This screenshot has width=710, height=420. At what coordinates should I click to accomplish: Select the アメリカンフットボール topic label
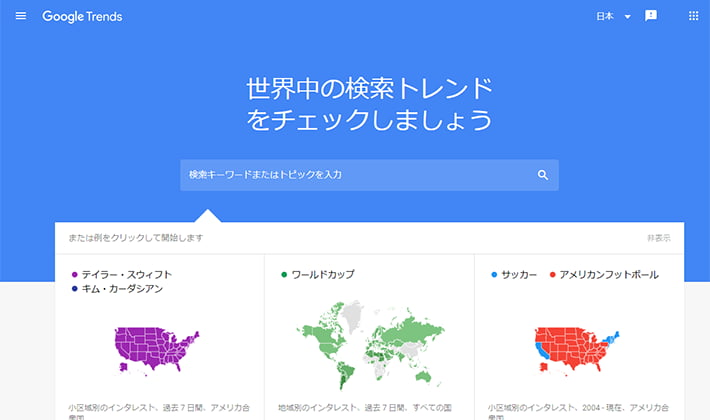(609, 274)
